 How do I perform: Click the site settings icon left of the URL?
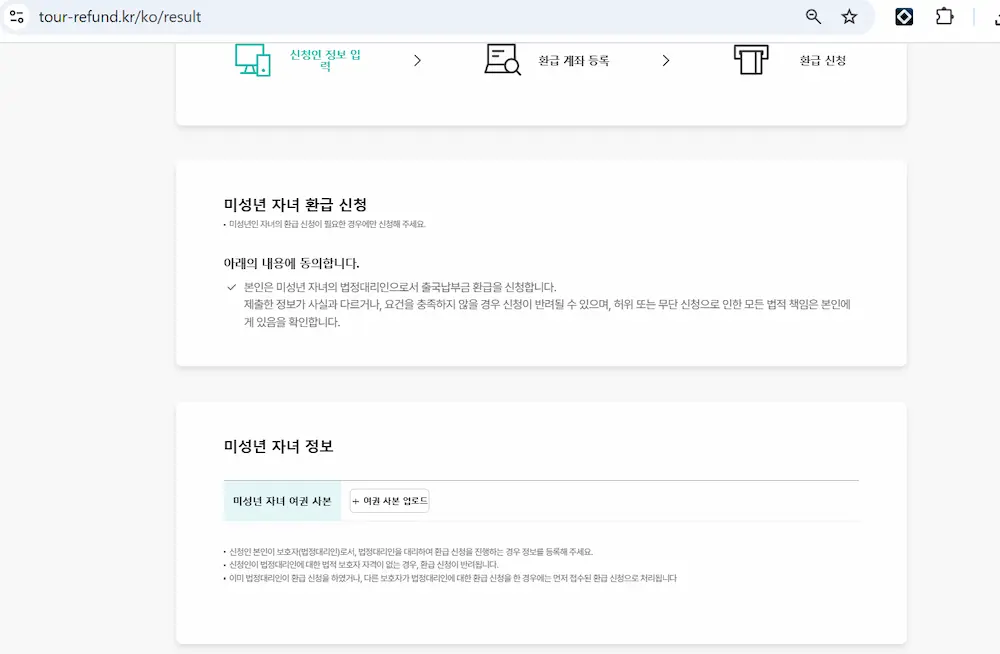(x=15, y=16)
